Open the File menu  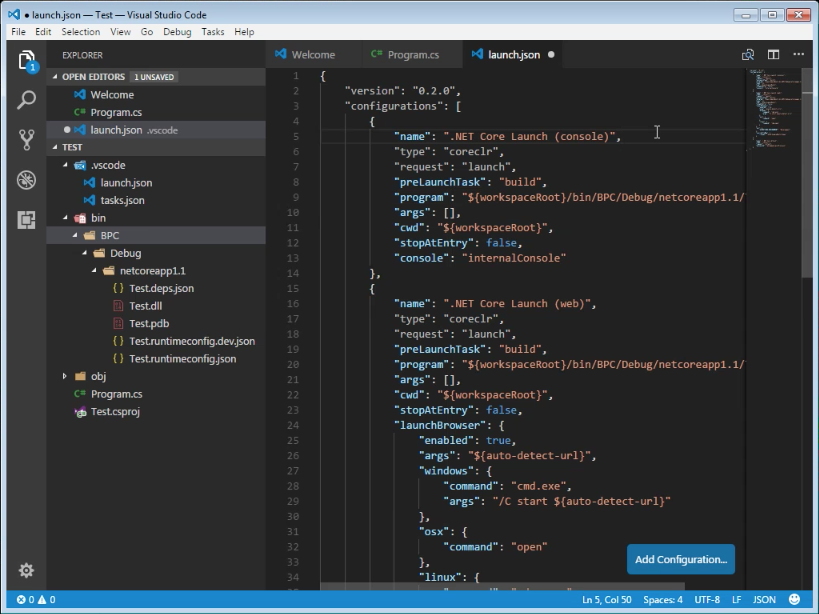pyautogui.click(x=18, y=32)
